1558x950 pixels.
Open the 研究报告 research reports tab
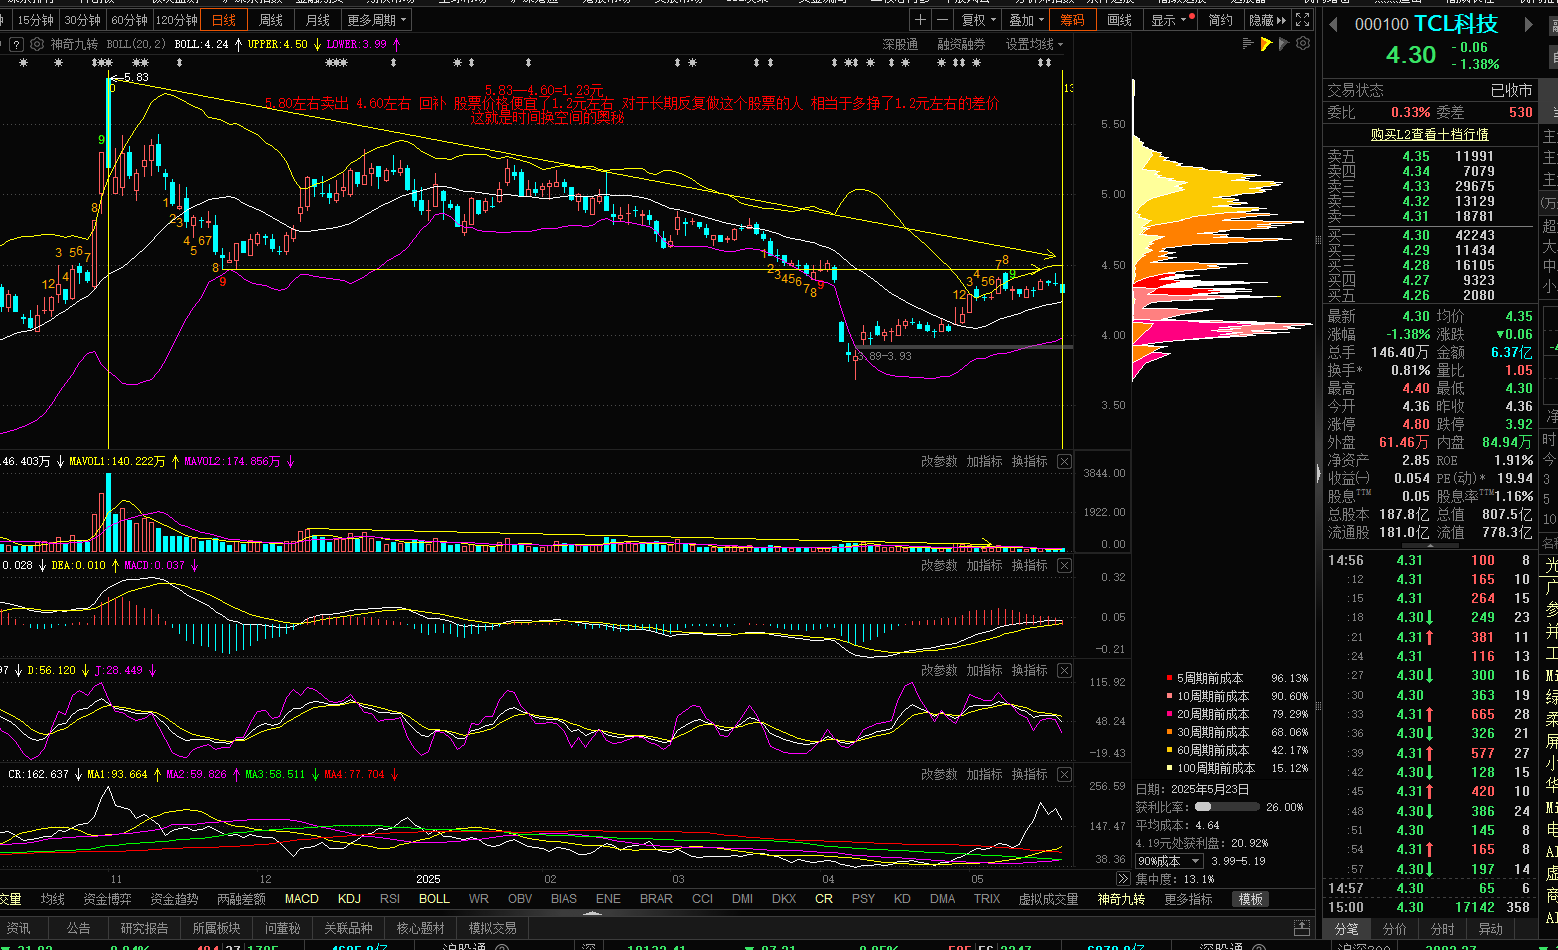[x=145, y=928]
